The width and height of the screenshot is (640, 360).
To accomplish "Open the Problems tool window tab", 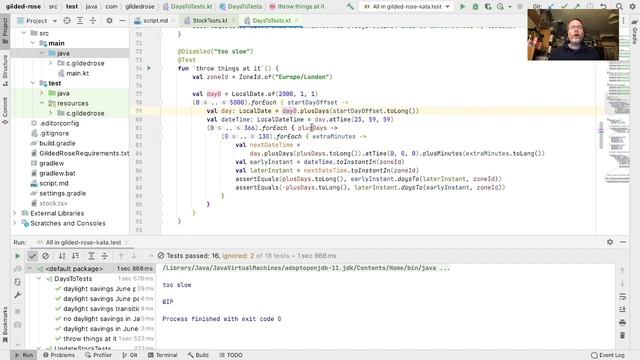I will [x=59, y=355].
